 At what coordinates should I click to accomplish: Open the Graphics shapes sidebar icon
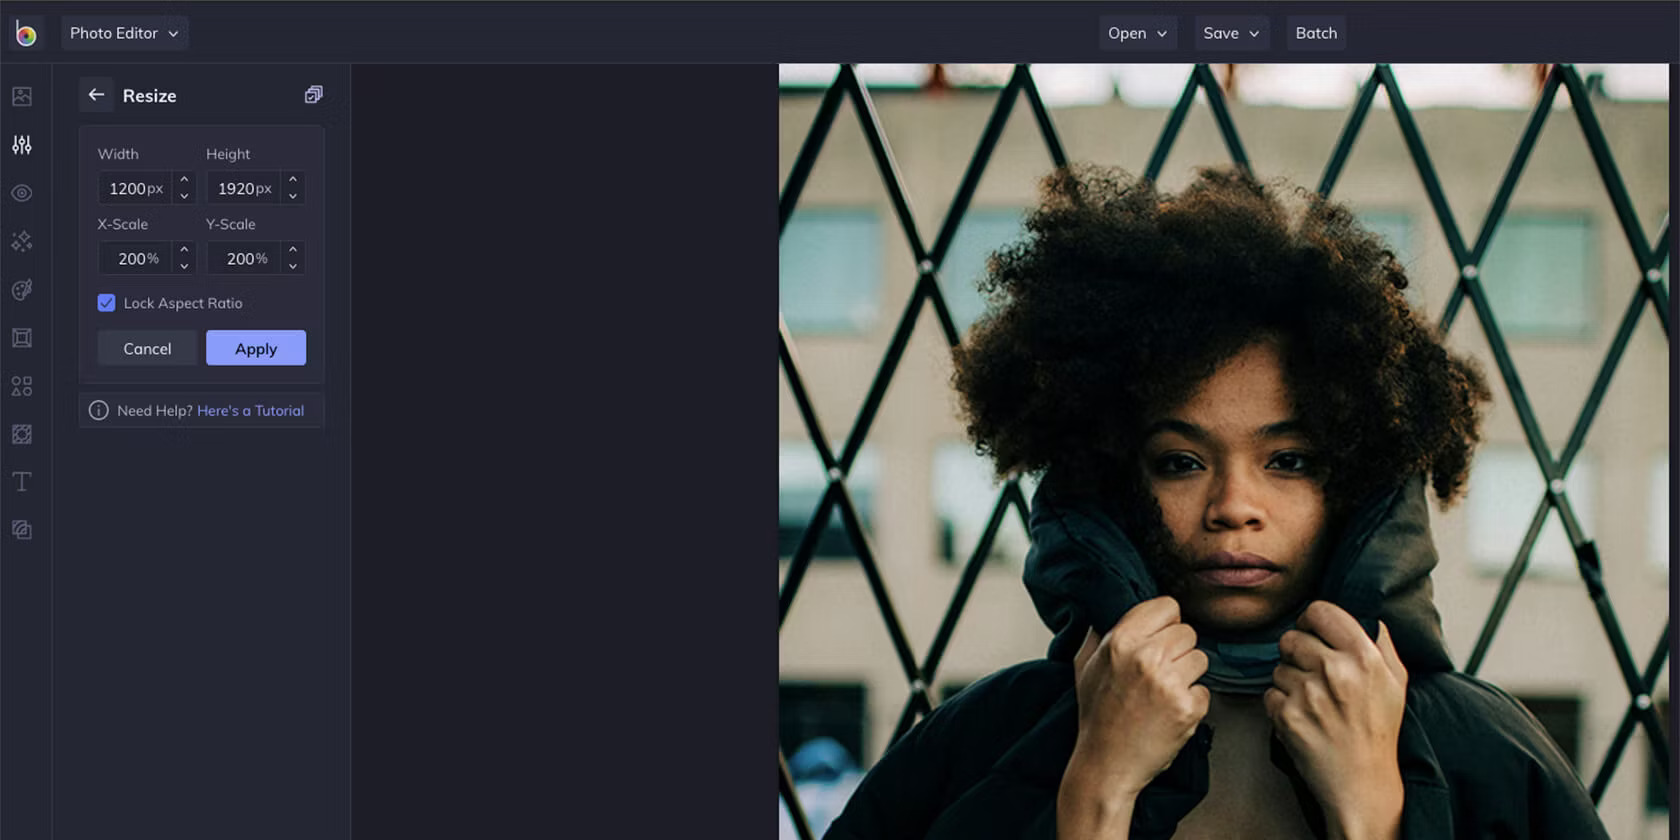(22, 386)
